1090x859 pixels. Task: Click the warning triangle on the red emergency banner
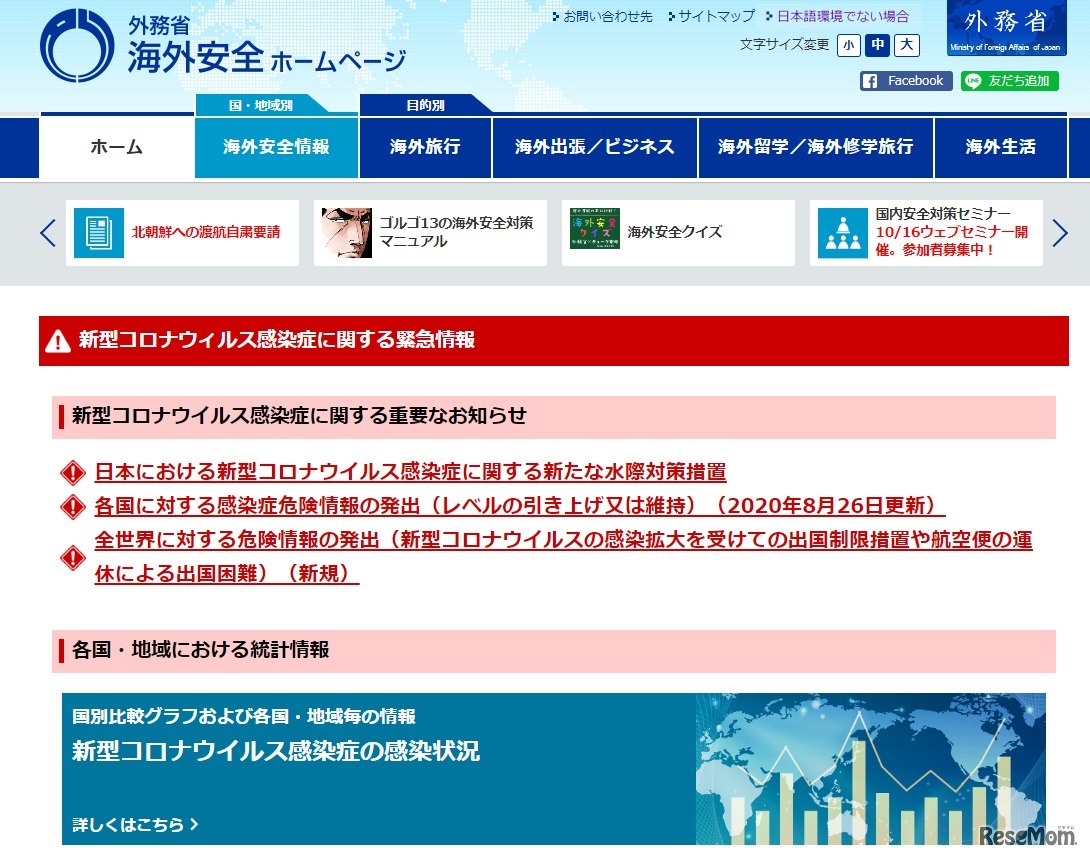click(55, 339)
